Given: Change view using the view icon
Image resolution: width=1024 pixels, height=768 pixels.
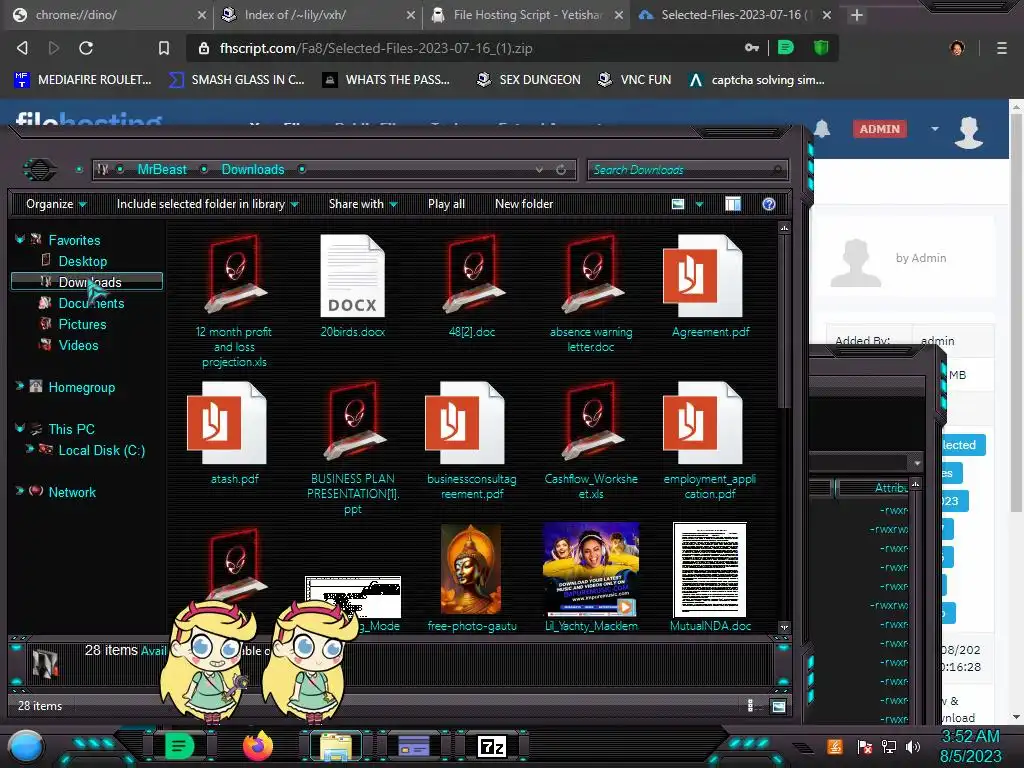Looking at the screenshot, I should pyautogui.click(x=678, y=204).
